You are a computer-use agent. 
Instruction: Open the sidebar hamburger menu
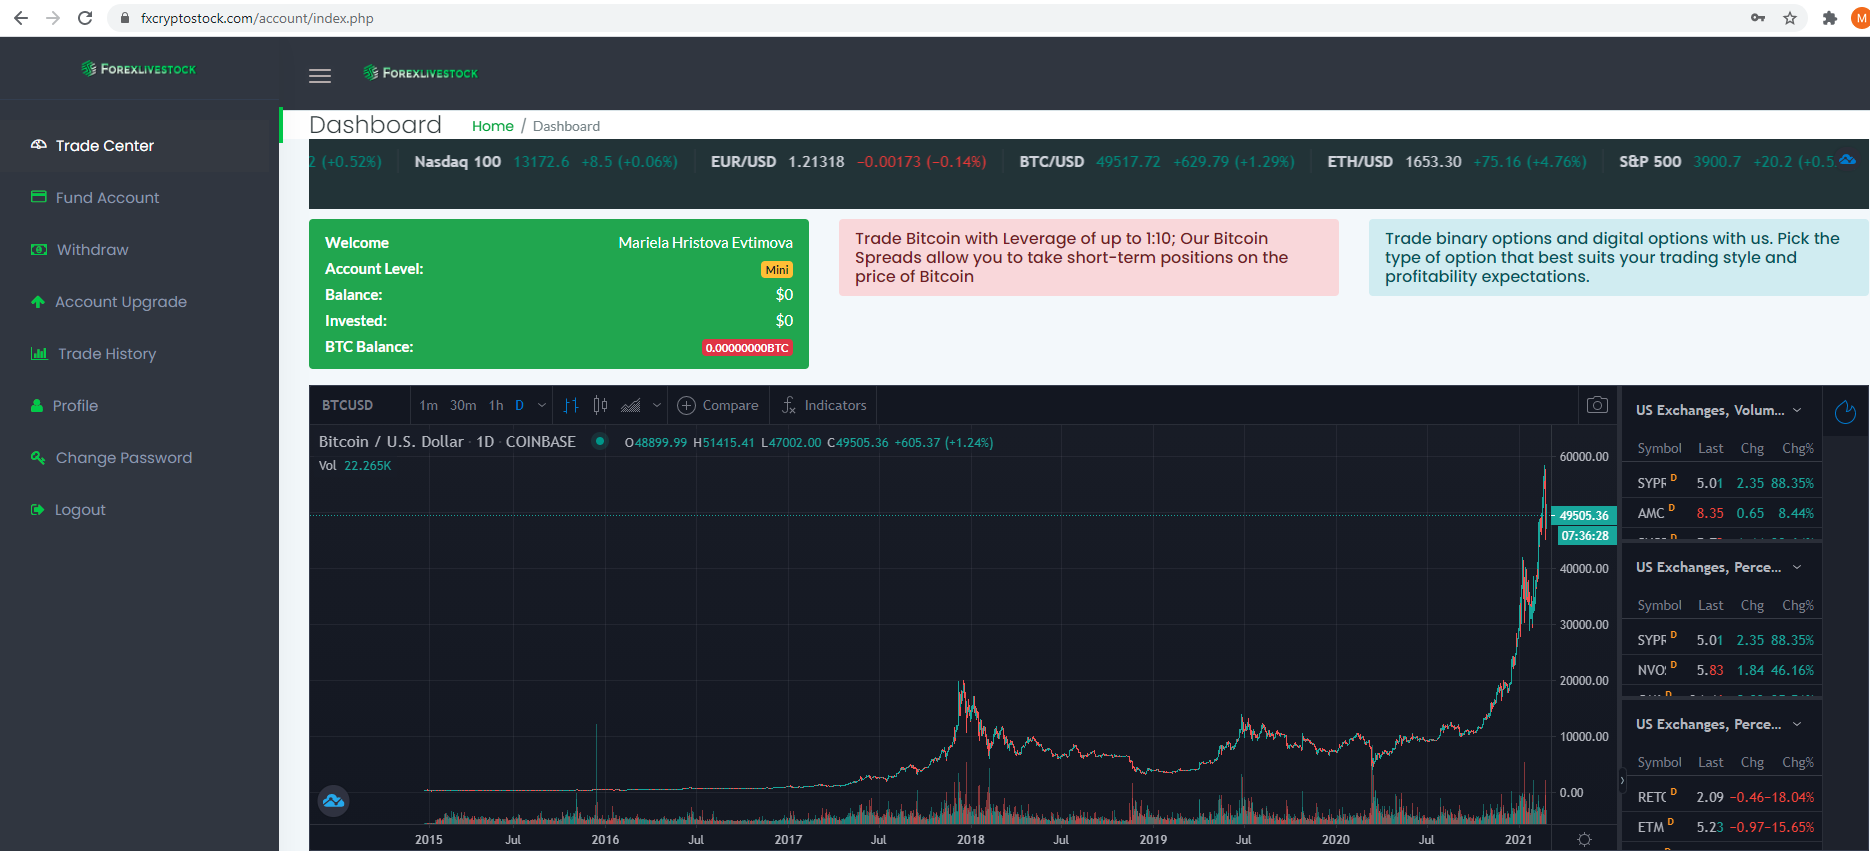[x=320, y=76]
